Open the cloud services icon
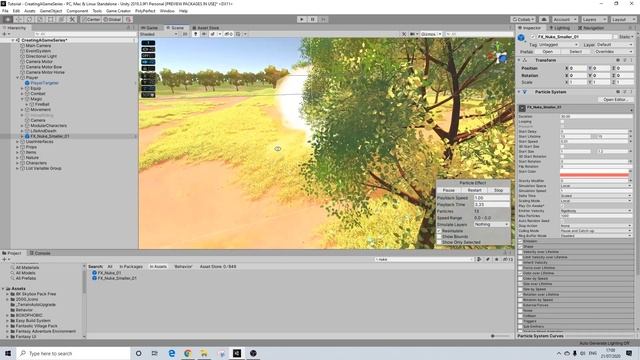Screen dimensions: 640x360 point(544,19)
